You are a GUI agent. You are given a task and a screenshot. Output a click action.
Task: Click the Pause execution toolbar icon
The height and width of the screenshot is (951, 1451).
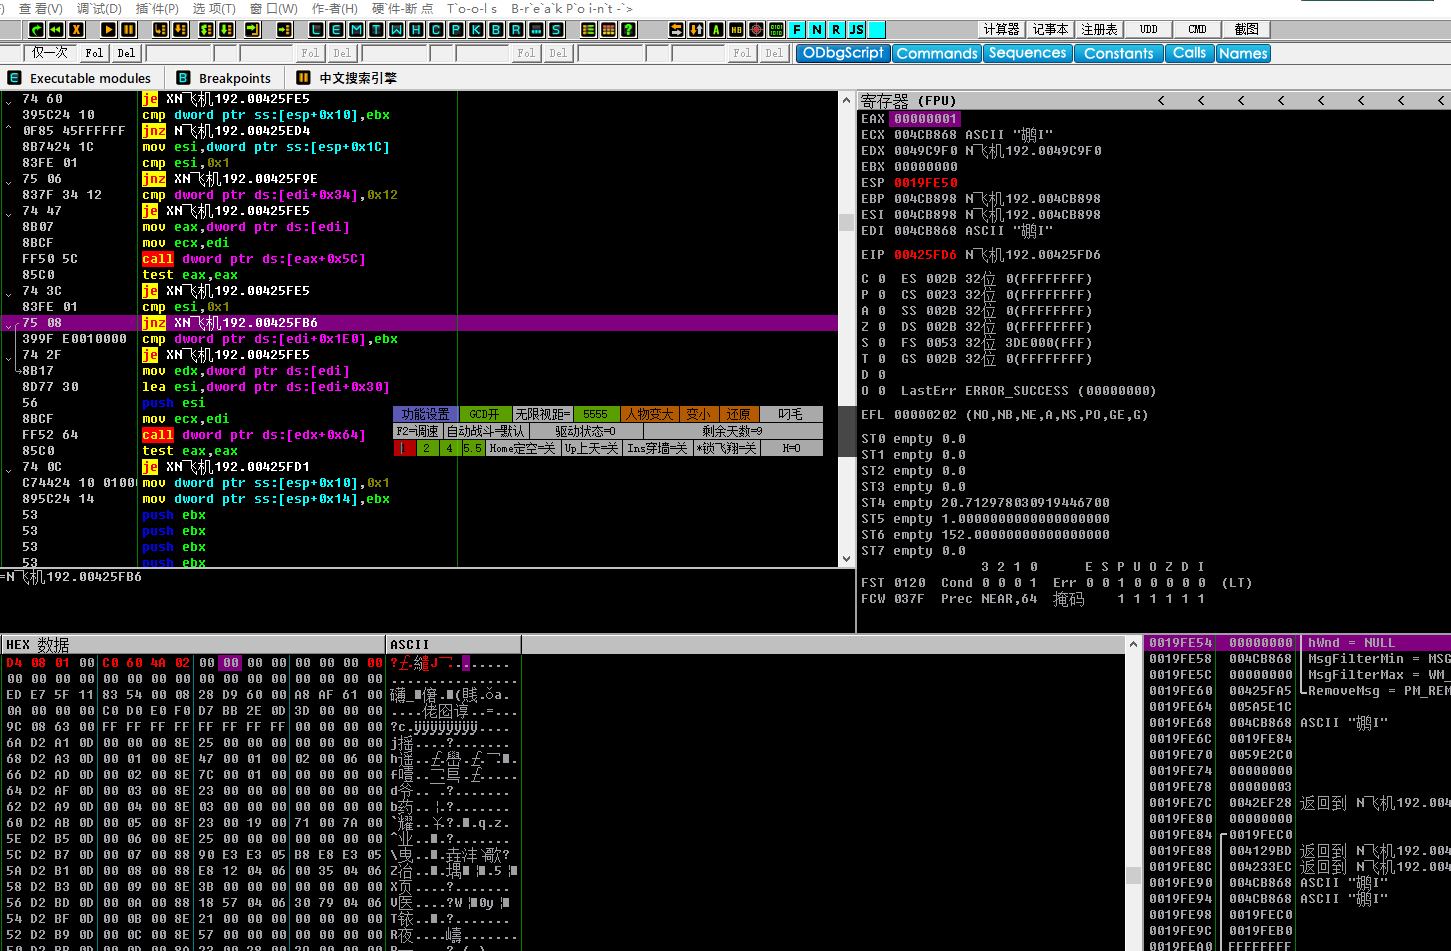click(129, 30)
